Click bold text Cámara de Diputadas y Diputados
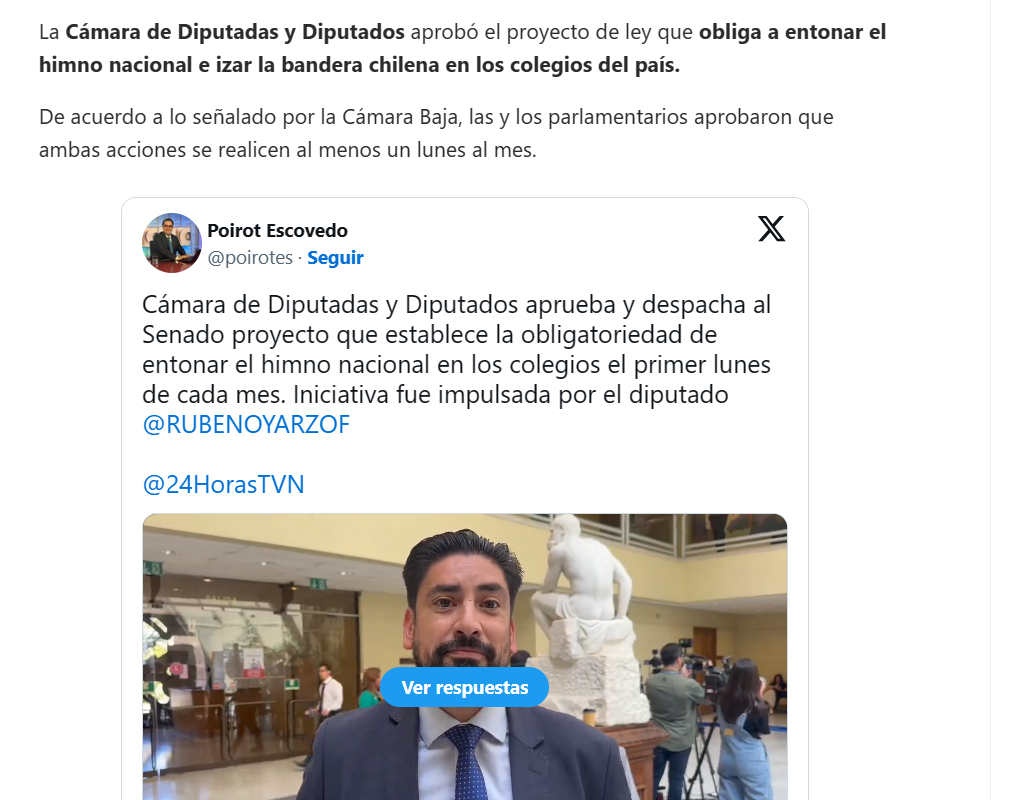The width and height of the screenshot is (1011, 800). point(235,32)
